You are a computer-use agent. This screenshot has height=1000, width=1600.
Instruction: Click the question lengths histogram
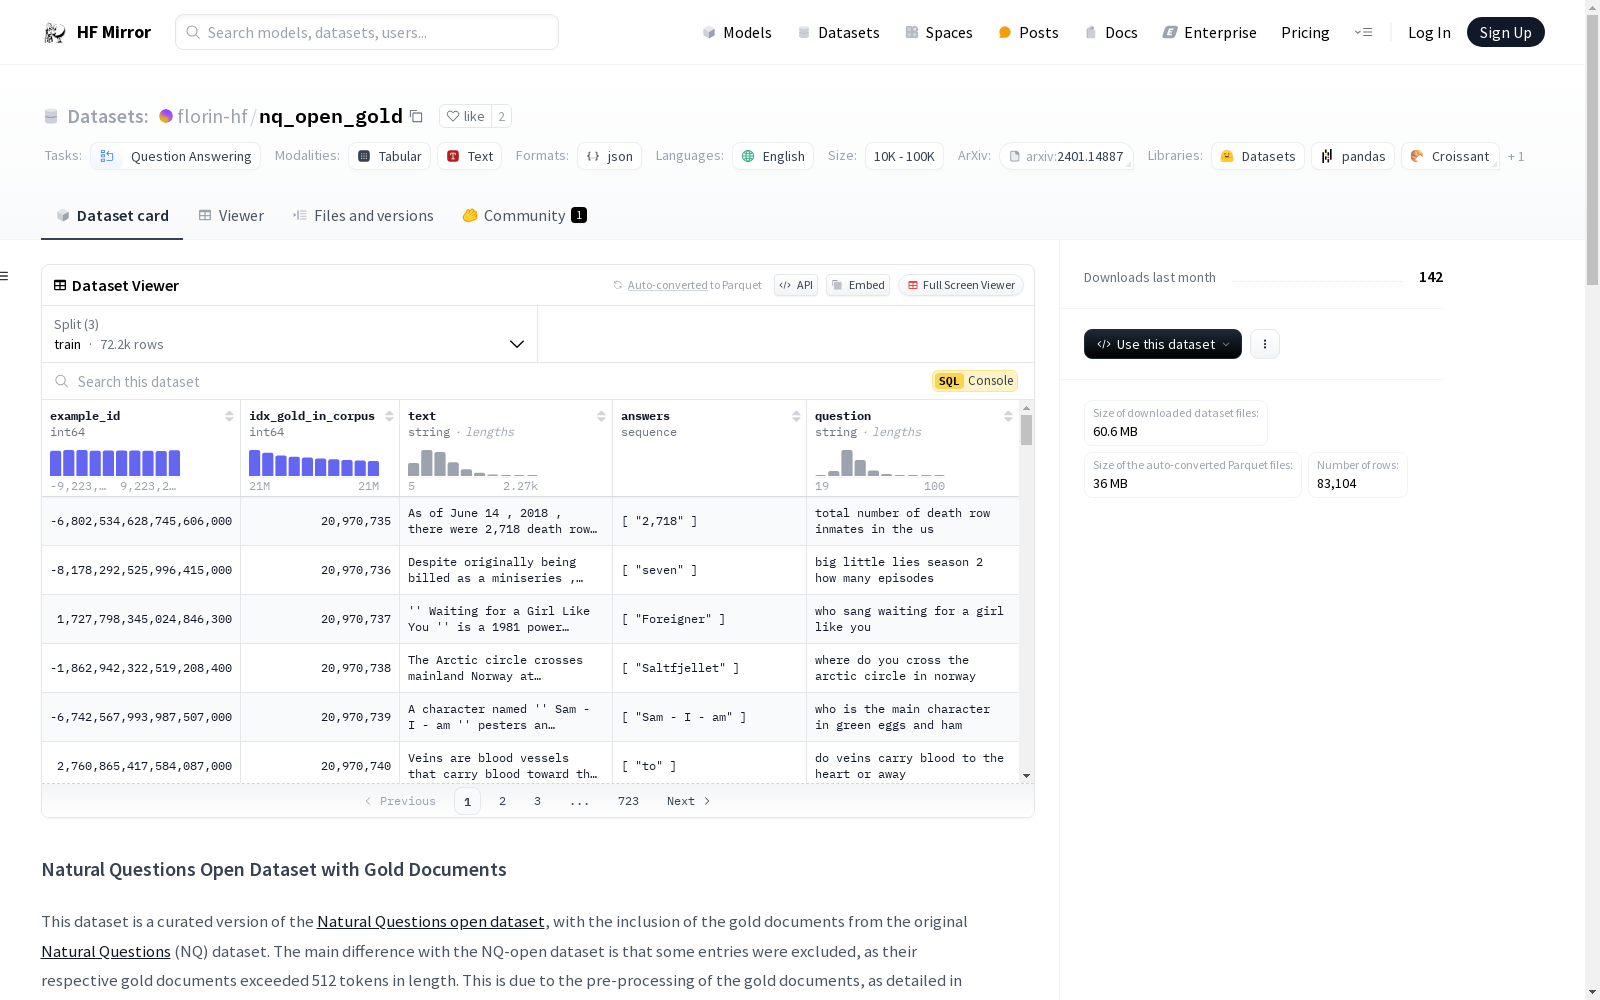pos(880,463)
